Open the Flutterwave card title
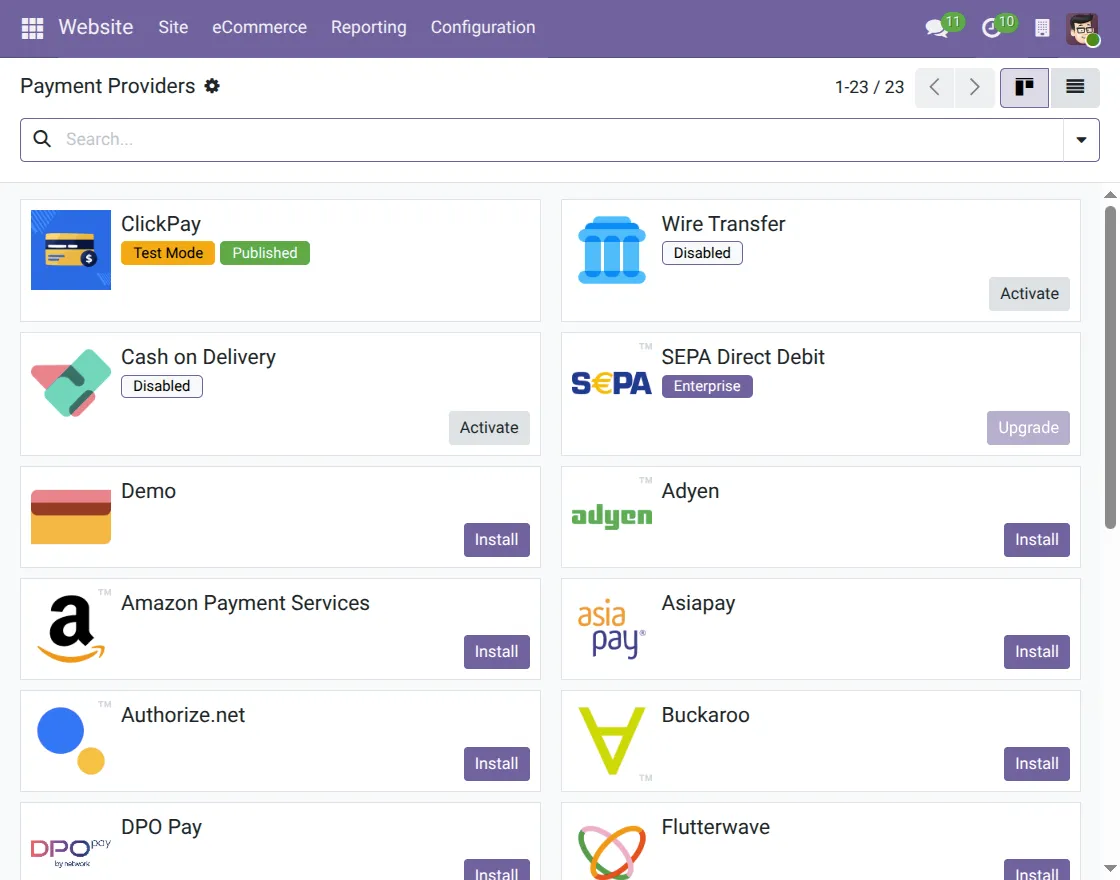 click(715, 826)
